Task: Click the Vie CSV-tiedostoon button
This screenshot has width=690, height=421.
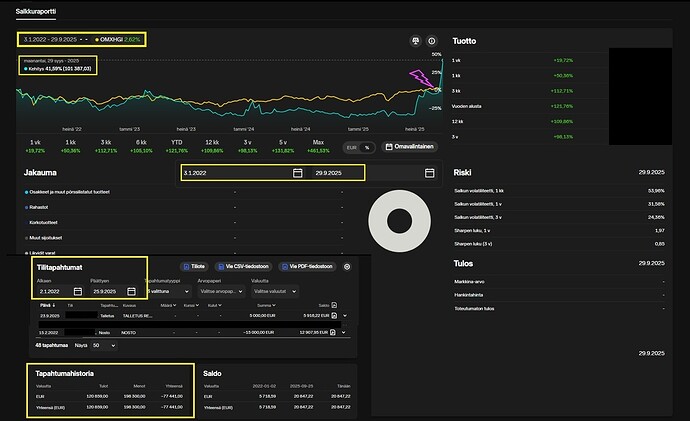Action: pyautogui.click(x=243, y=267)
